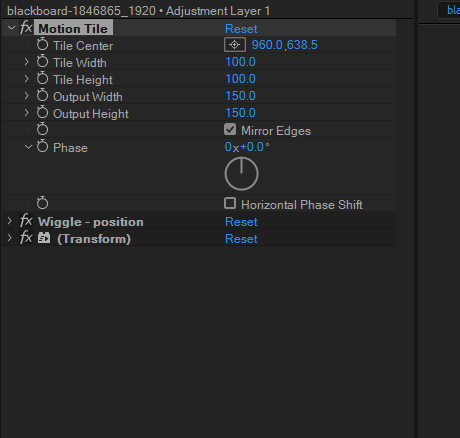
Task: Click the Phase property label
Action: tap(70, 148)
